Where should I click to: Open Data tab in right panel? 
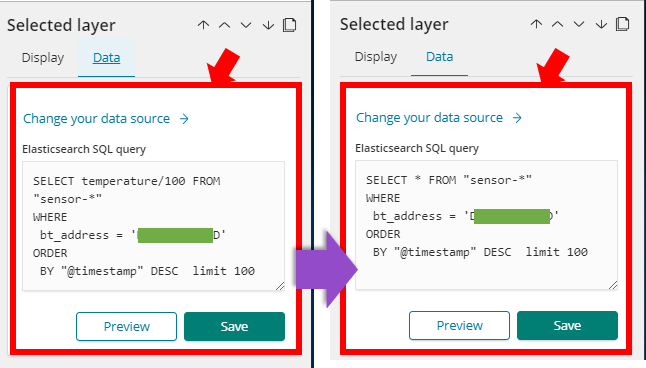(439, 57)
